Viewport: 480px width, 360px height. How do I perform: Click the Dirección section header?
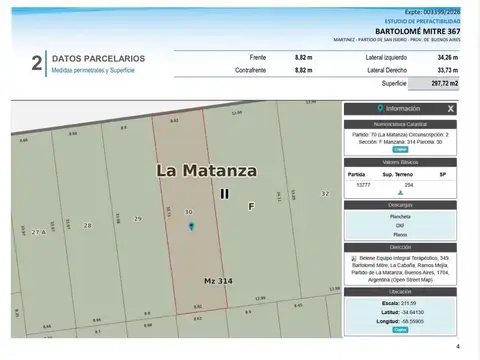(400, 247)
